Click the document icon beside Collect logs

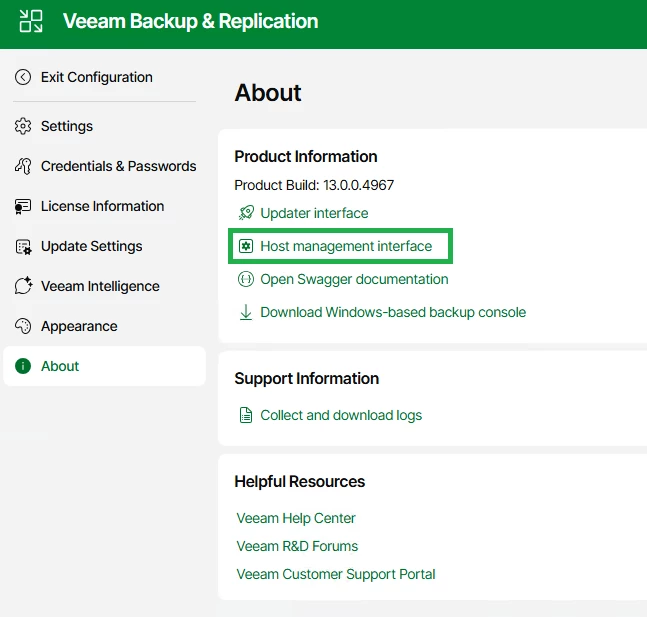[246, 415]
